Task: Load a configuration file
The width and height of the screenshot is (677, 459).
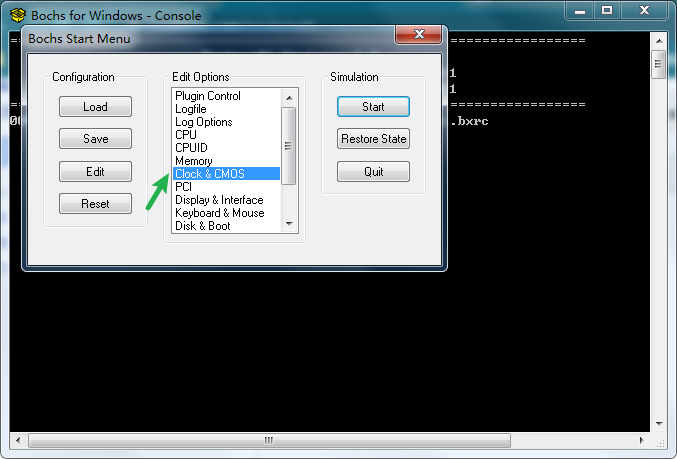Action: point(95,107)
